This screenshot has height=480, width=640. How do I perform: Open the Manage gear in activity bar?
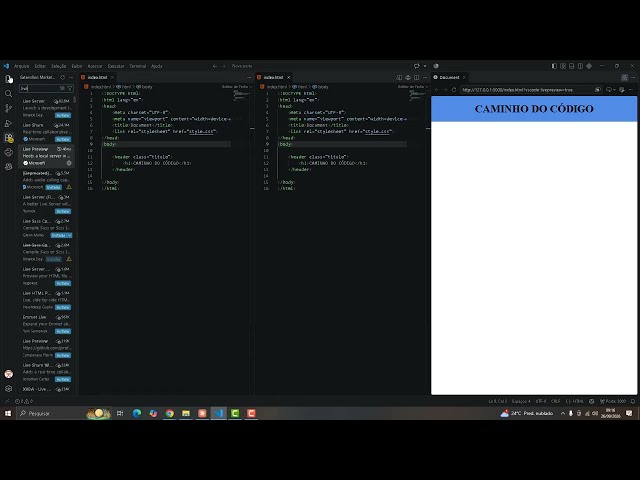(9, 389)
